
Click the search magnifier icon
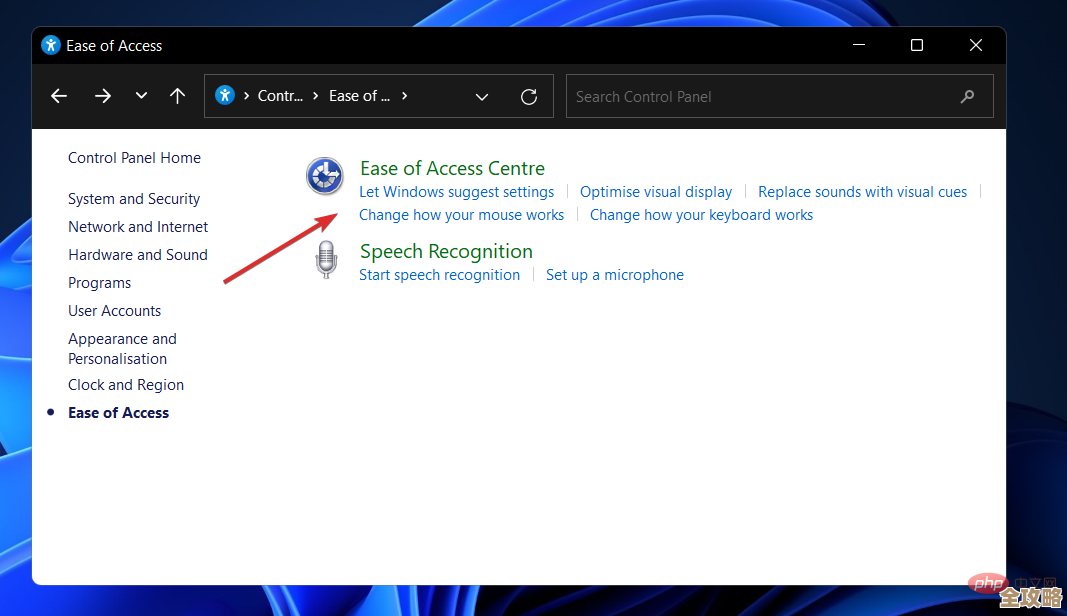point(967,96)
